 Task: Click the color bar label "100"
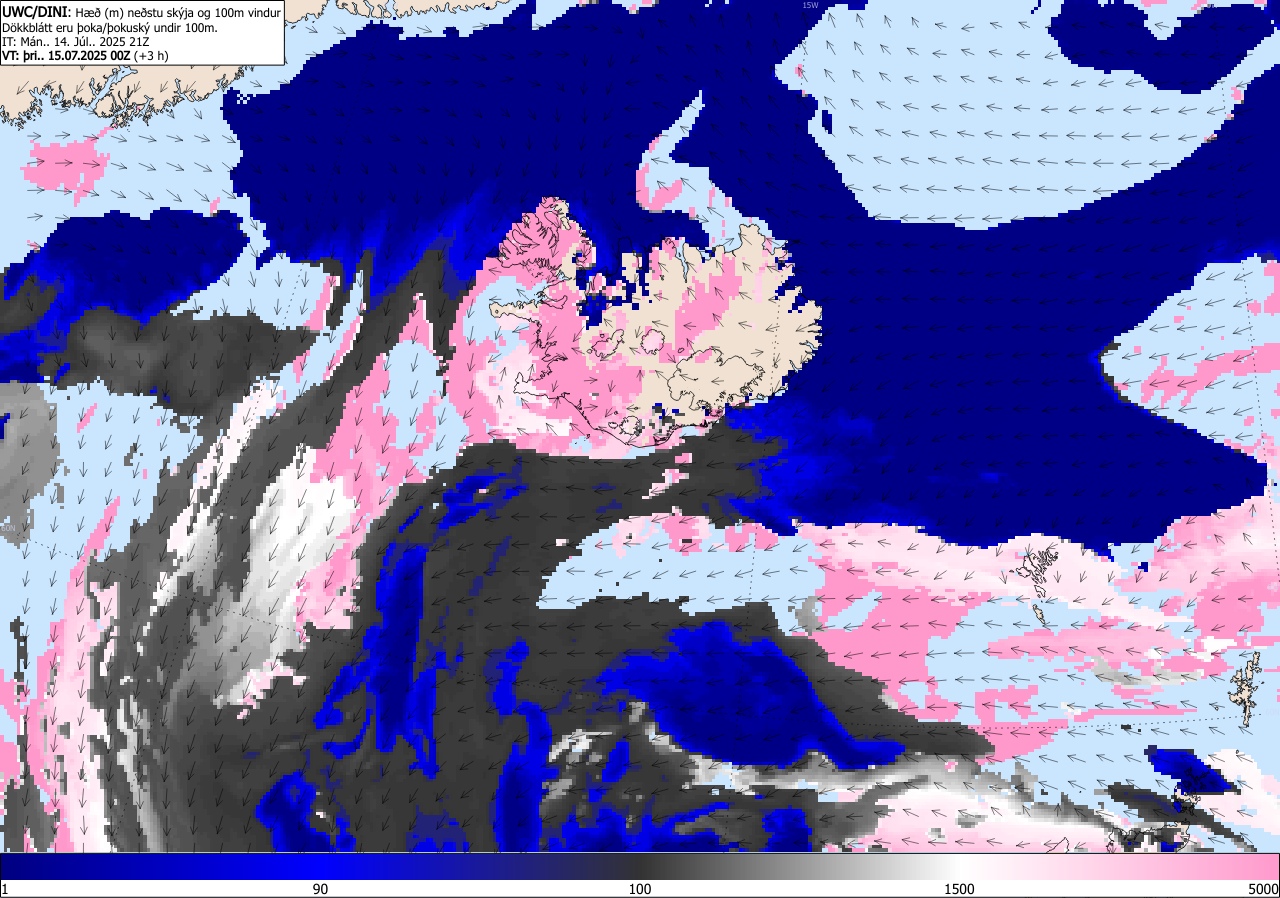(x=640, y=889)
